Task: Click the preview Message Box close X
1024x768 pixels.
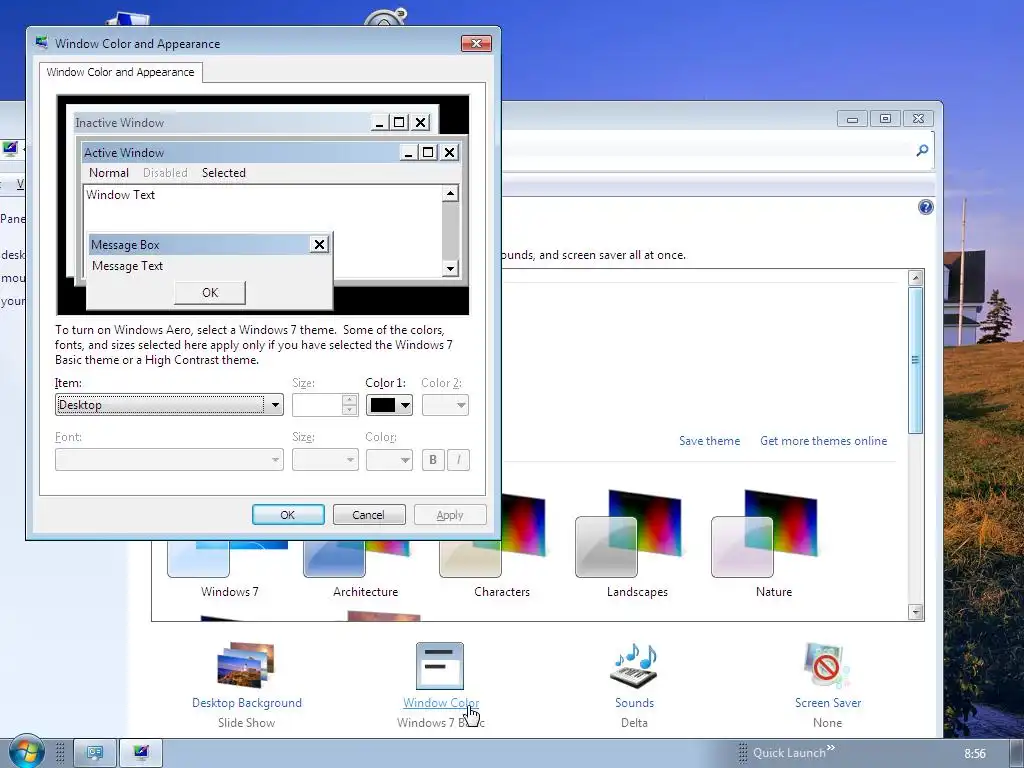Action: coord(319,244)
